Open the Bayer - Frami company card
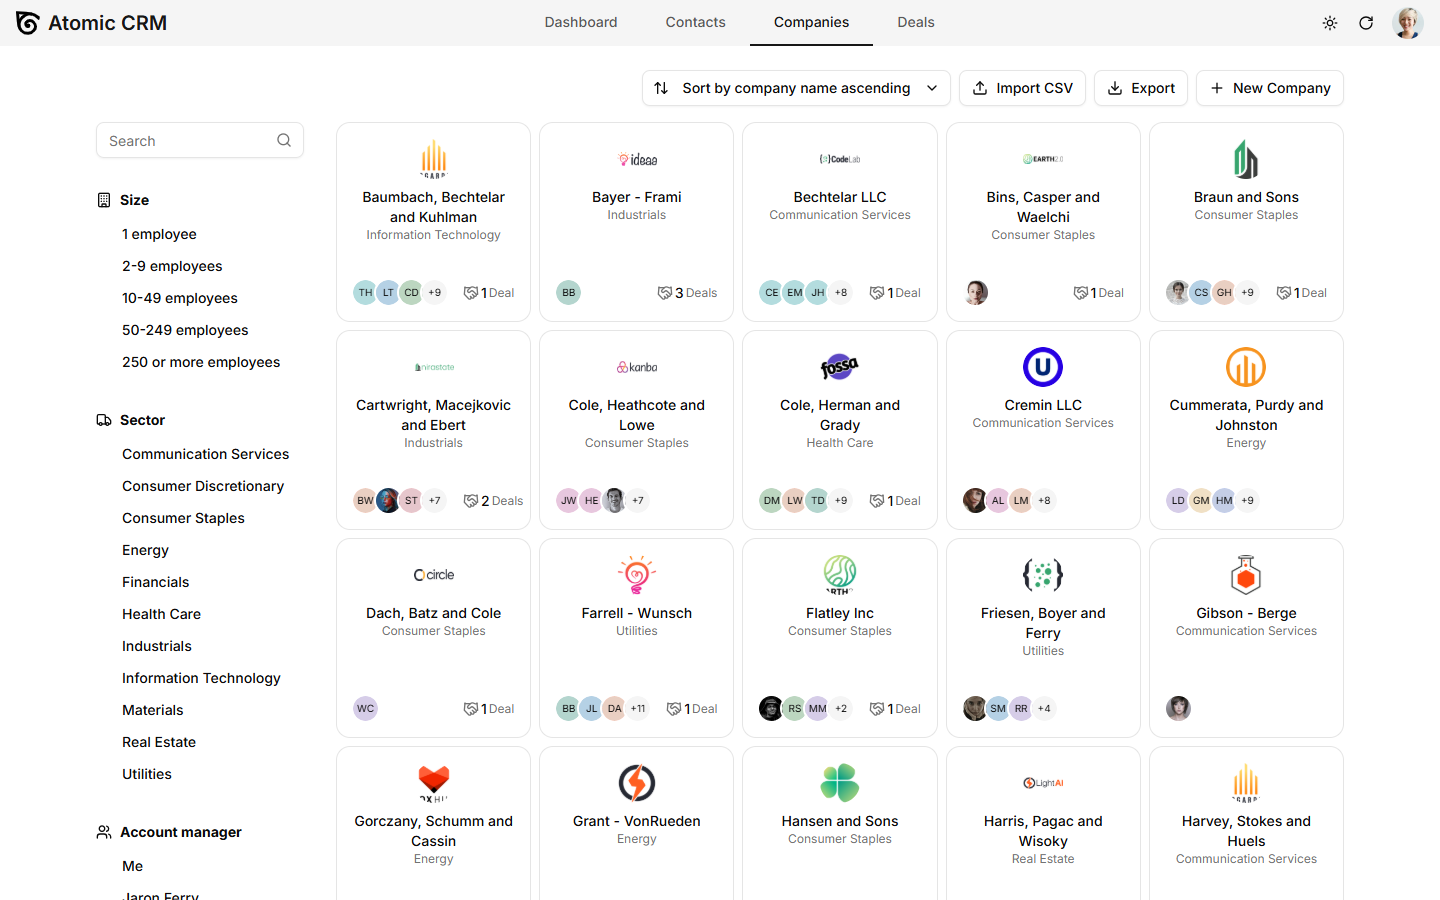 pyautogui.click(x=637, y=222)
